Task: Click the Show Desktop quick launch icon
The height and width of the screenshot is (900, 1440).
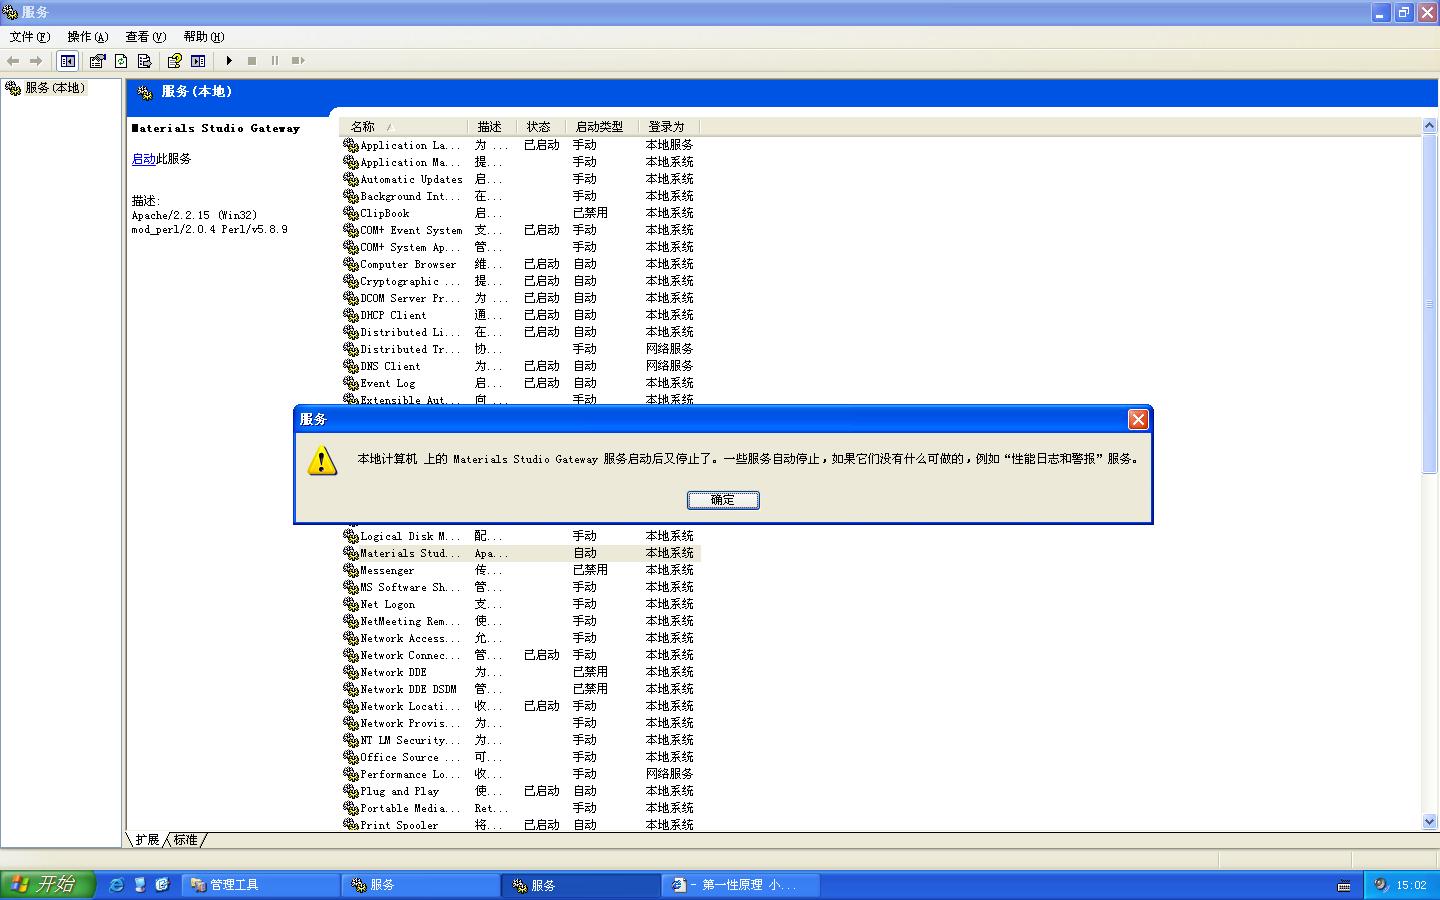Action: tap(139, 885)
